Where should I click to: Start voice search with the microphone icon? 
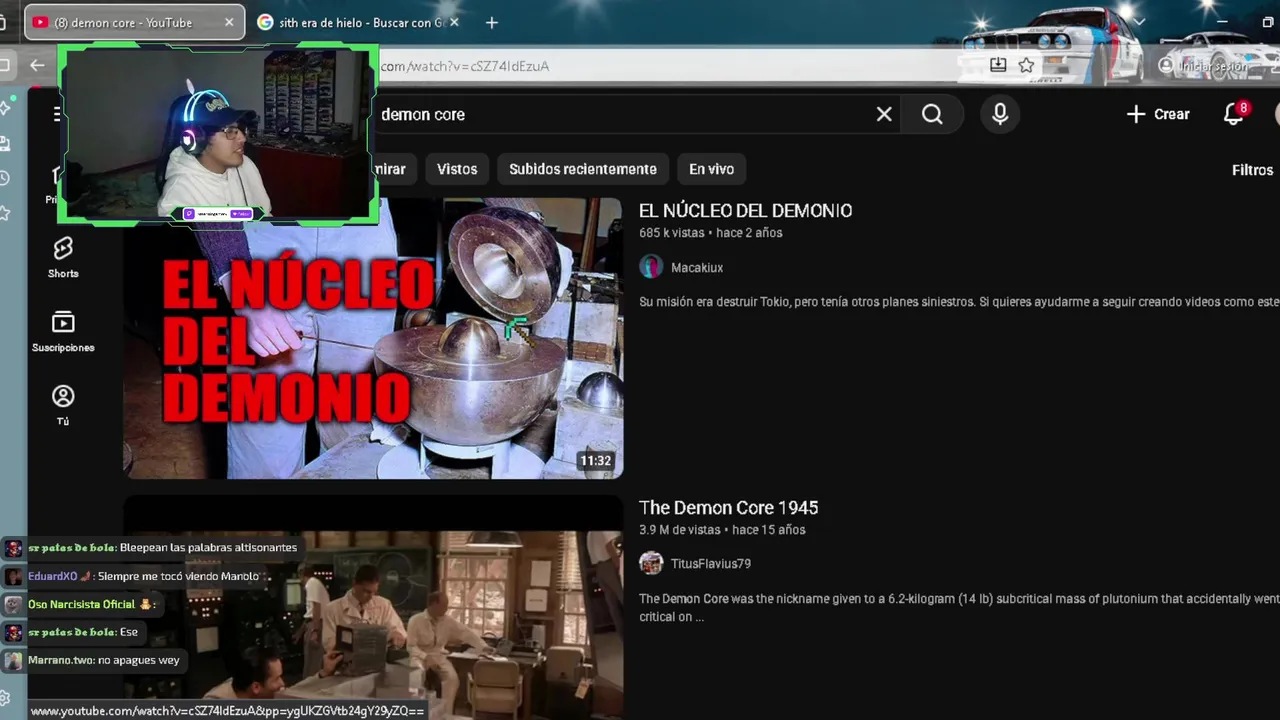tap(1000, 114)
